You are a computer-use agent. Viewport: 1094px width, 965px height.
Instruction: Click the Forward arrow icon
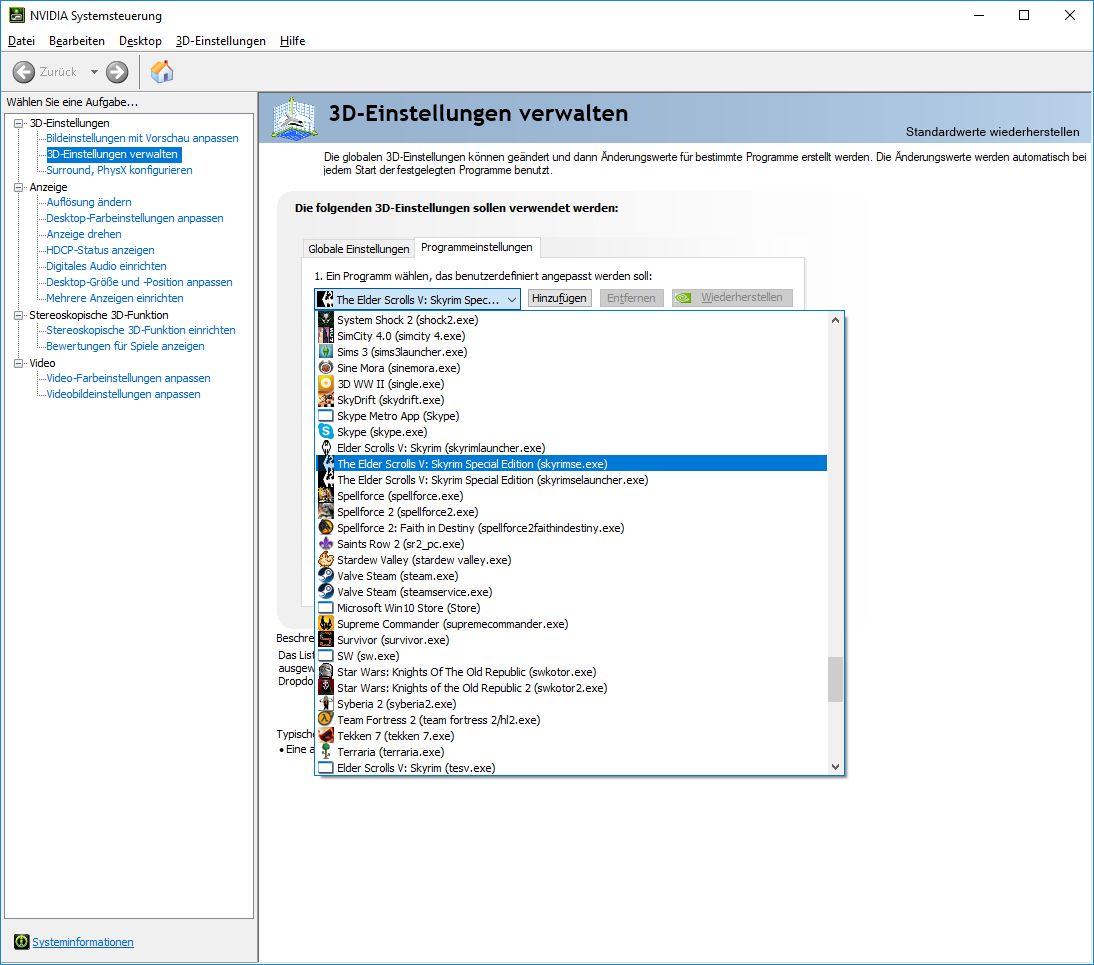pyautogui.click(x=117, y=72)
